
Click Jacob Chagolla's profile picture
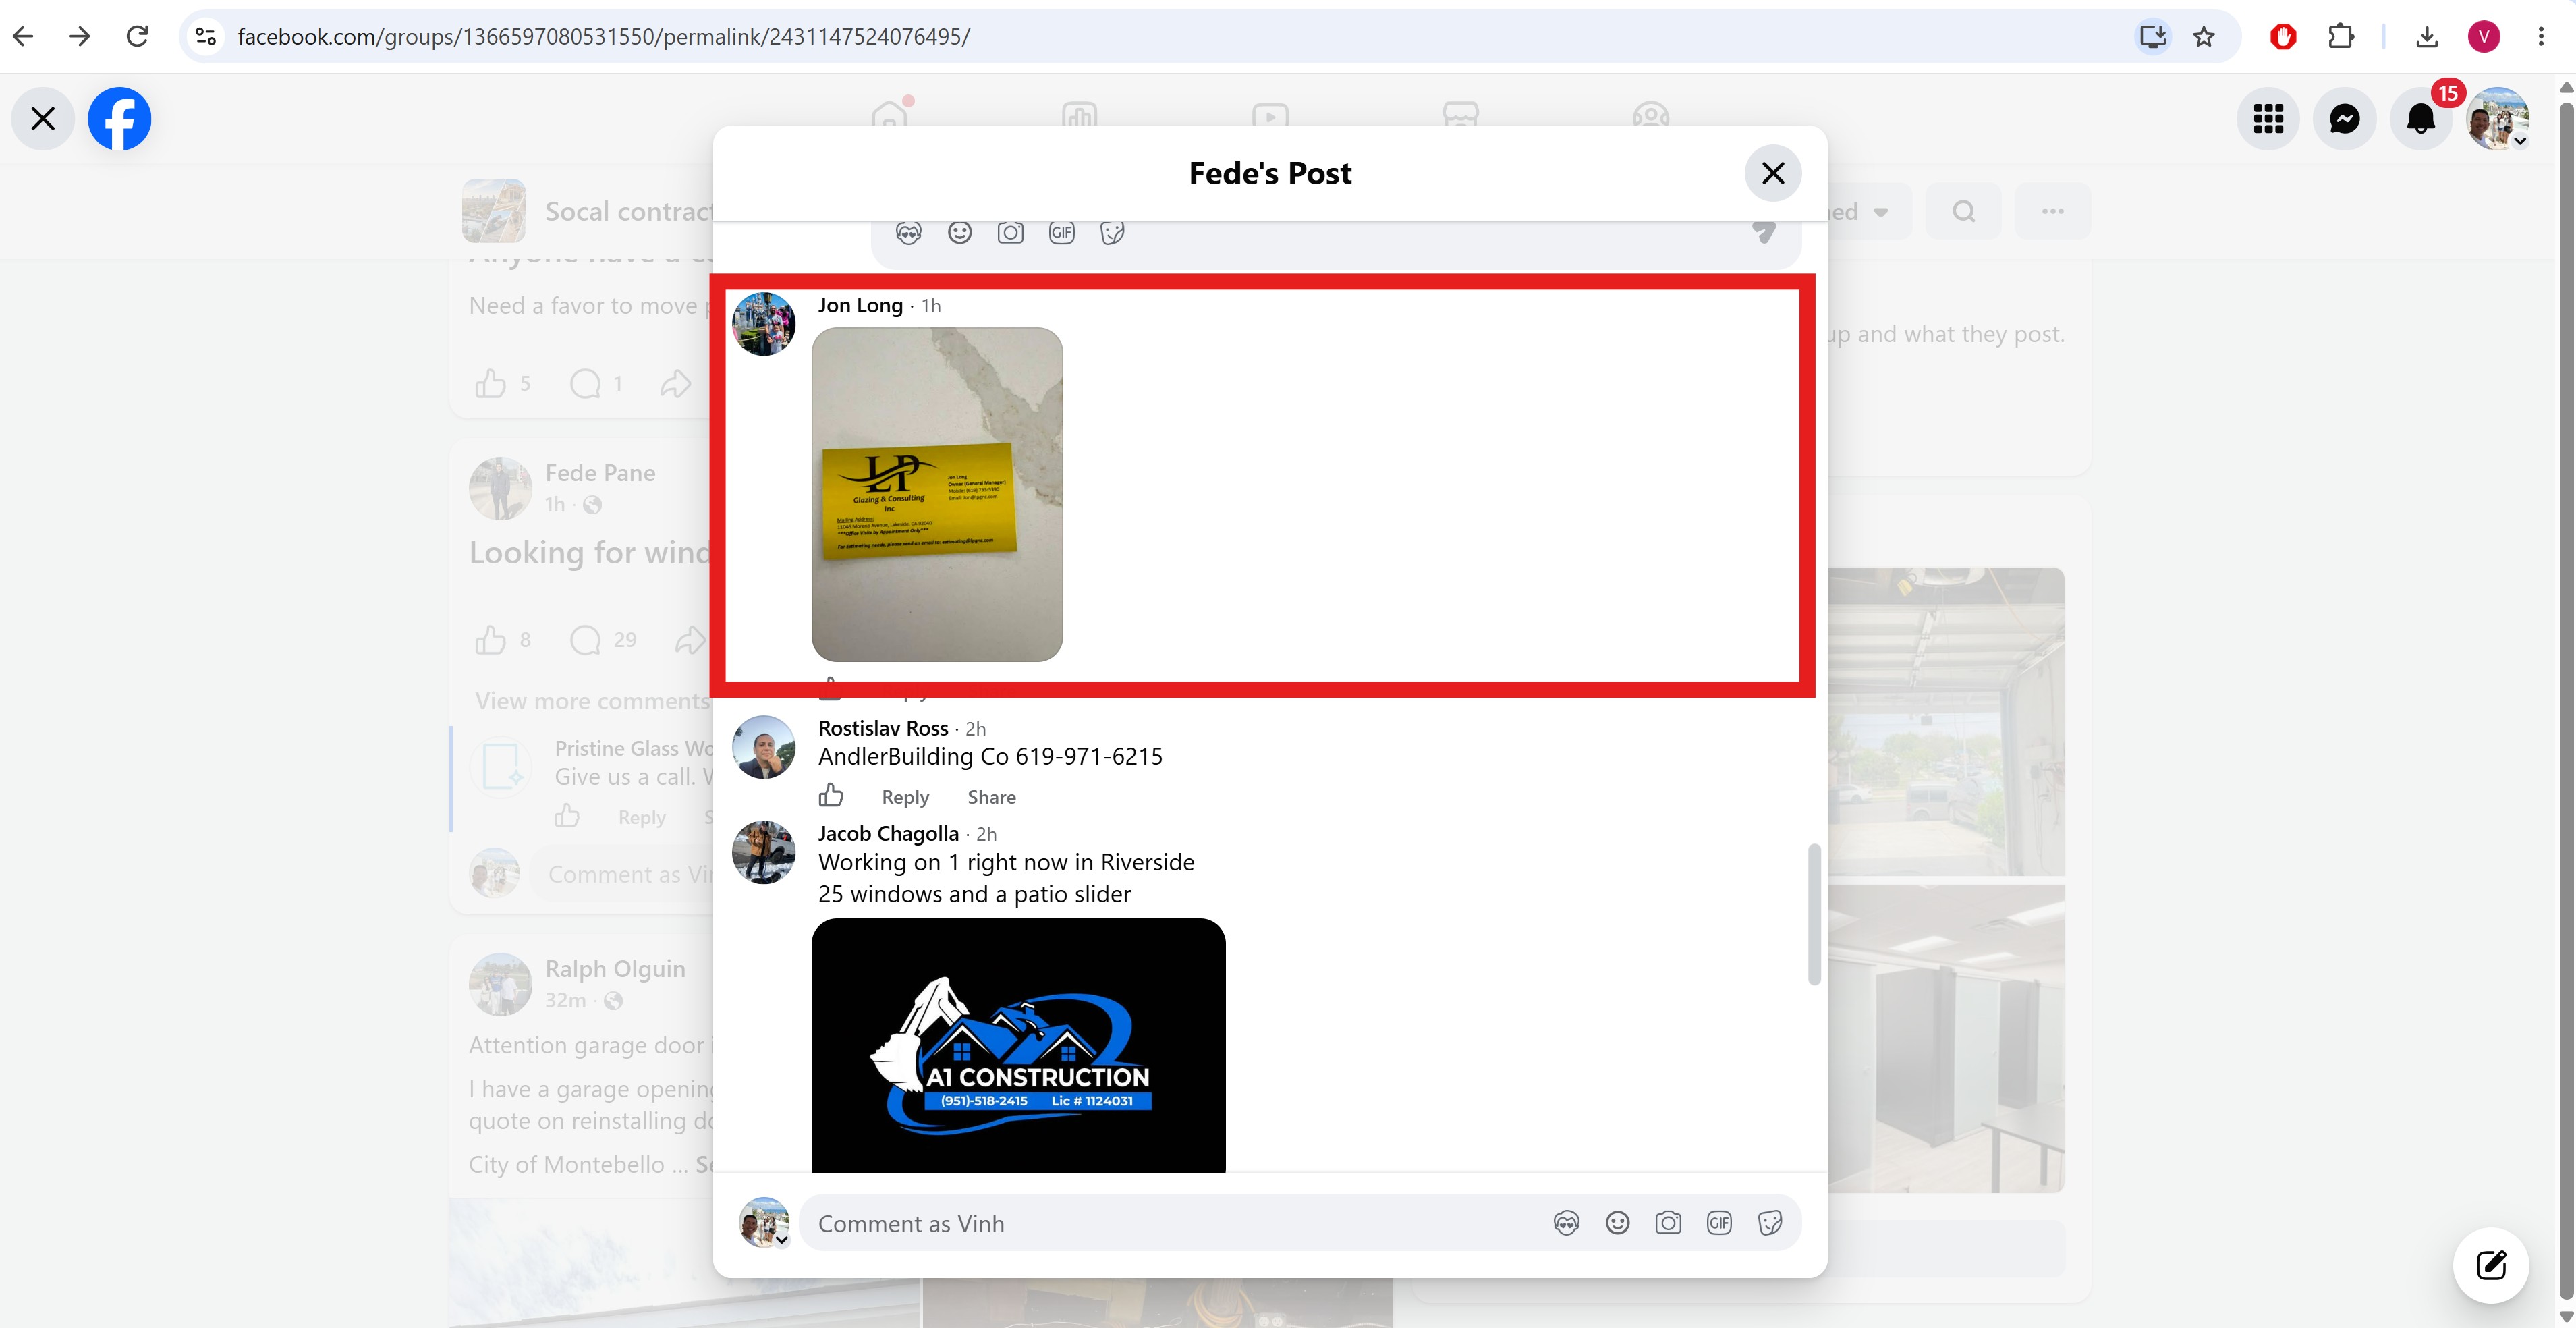[x=764, y=852]
